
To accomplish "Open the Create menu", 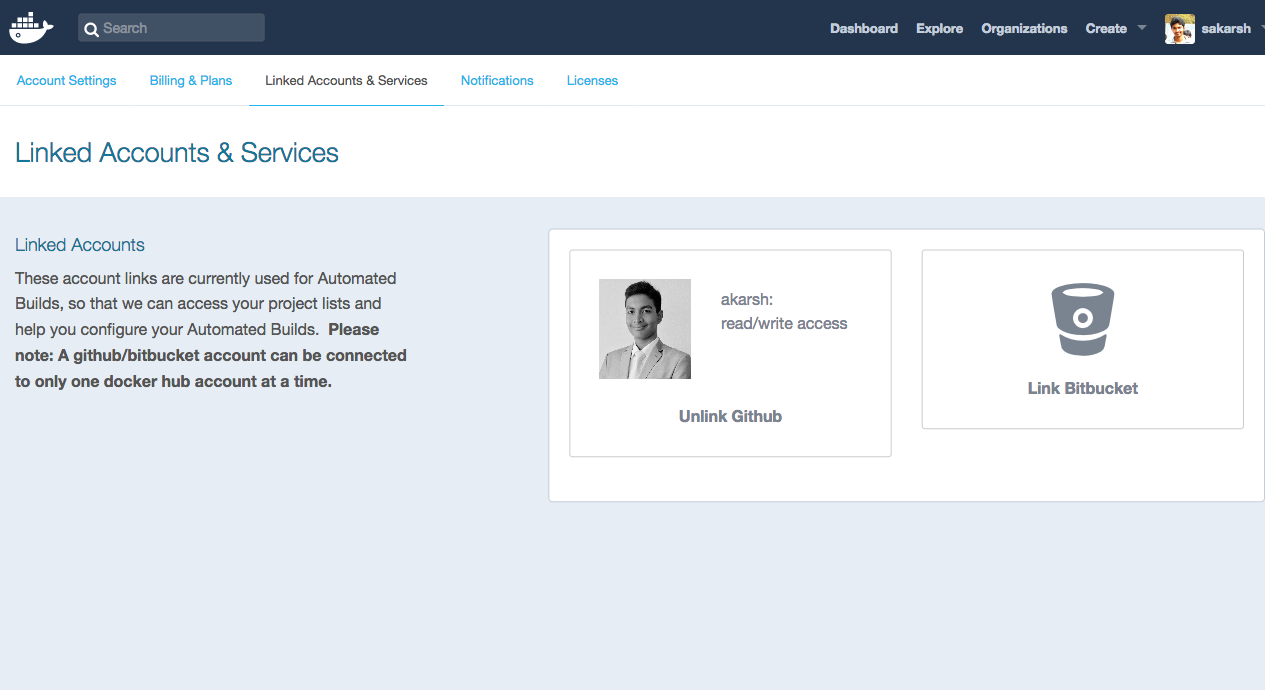I will click(1106, 29).
